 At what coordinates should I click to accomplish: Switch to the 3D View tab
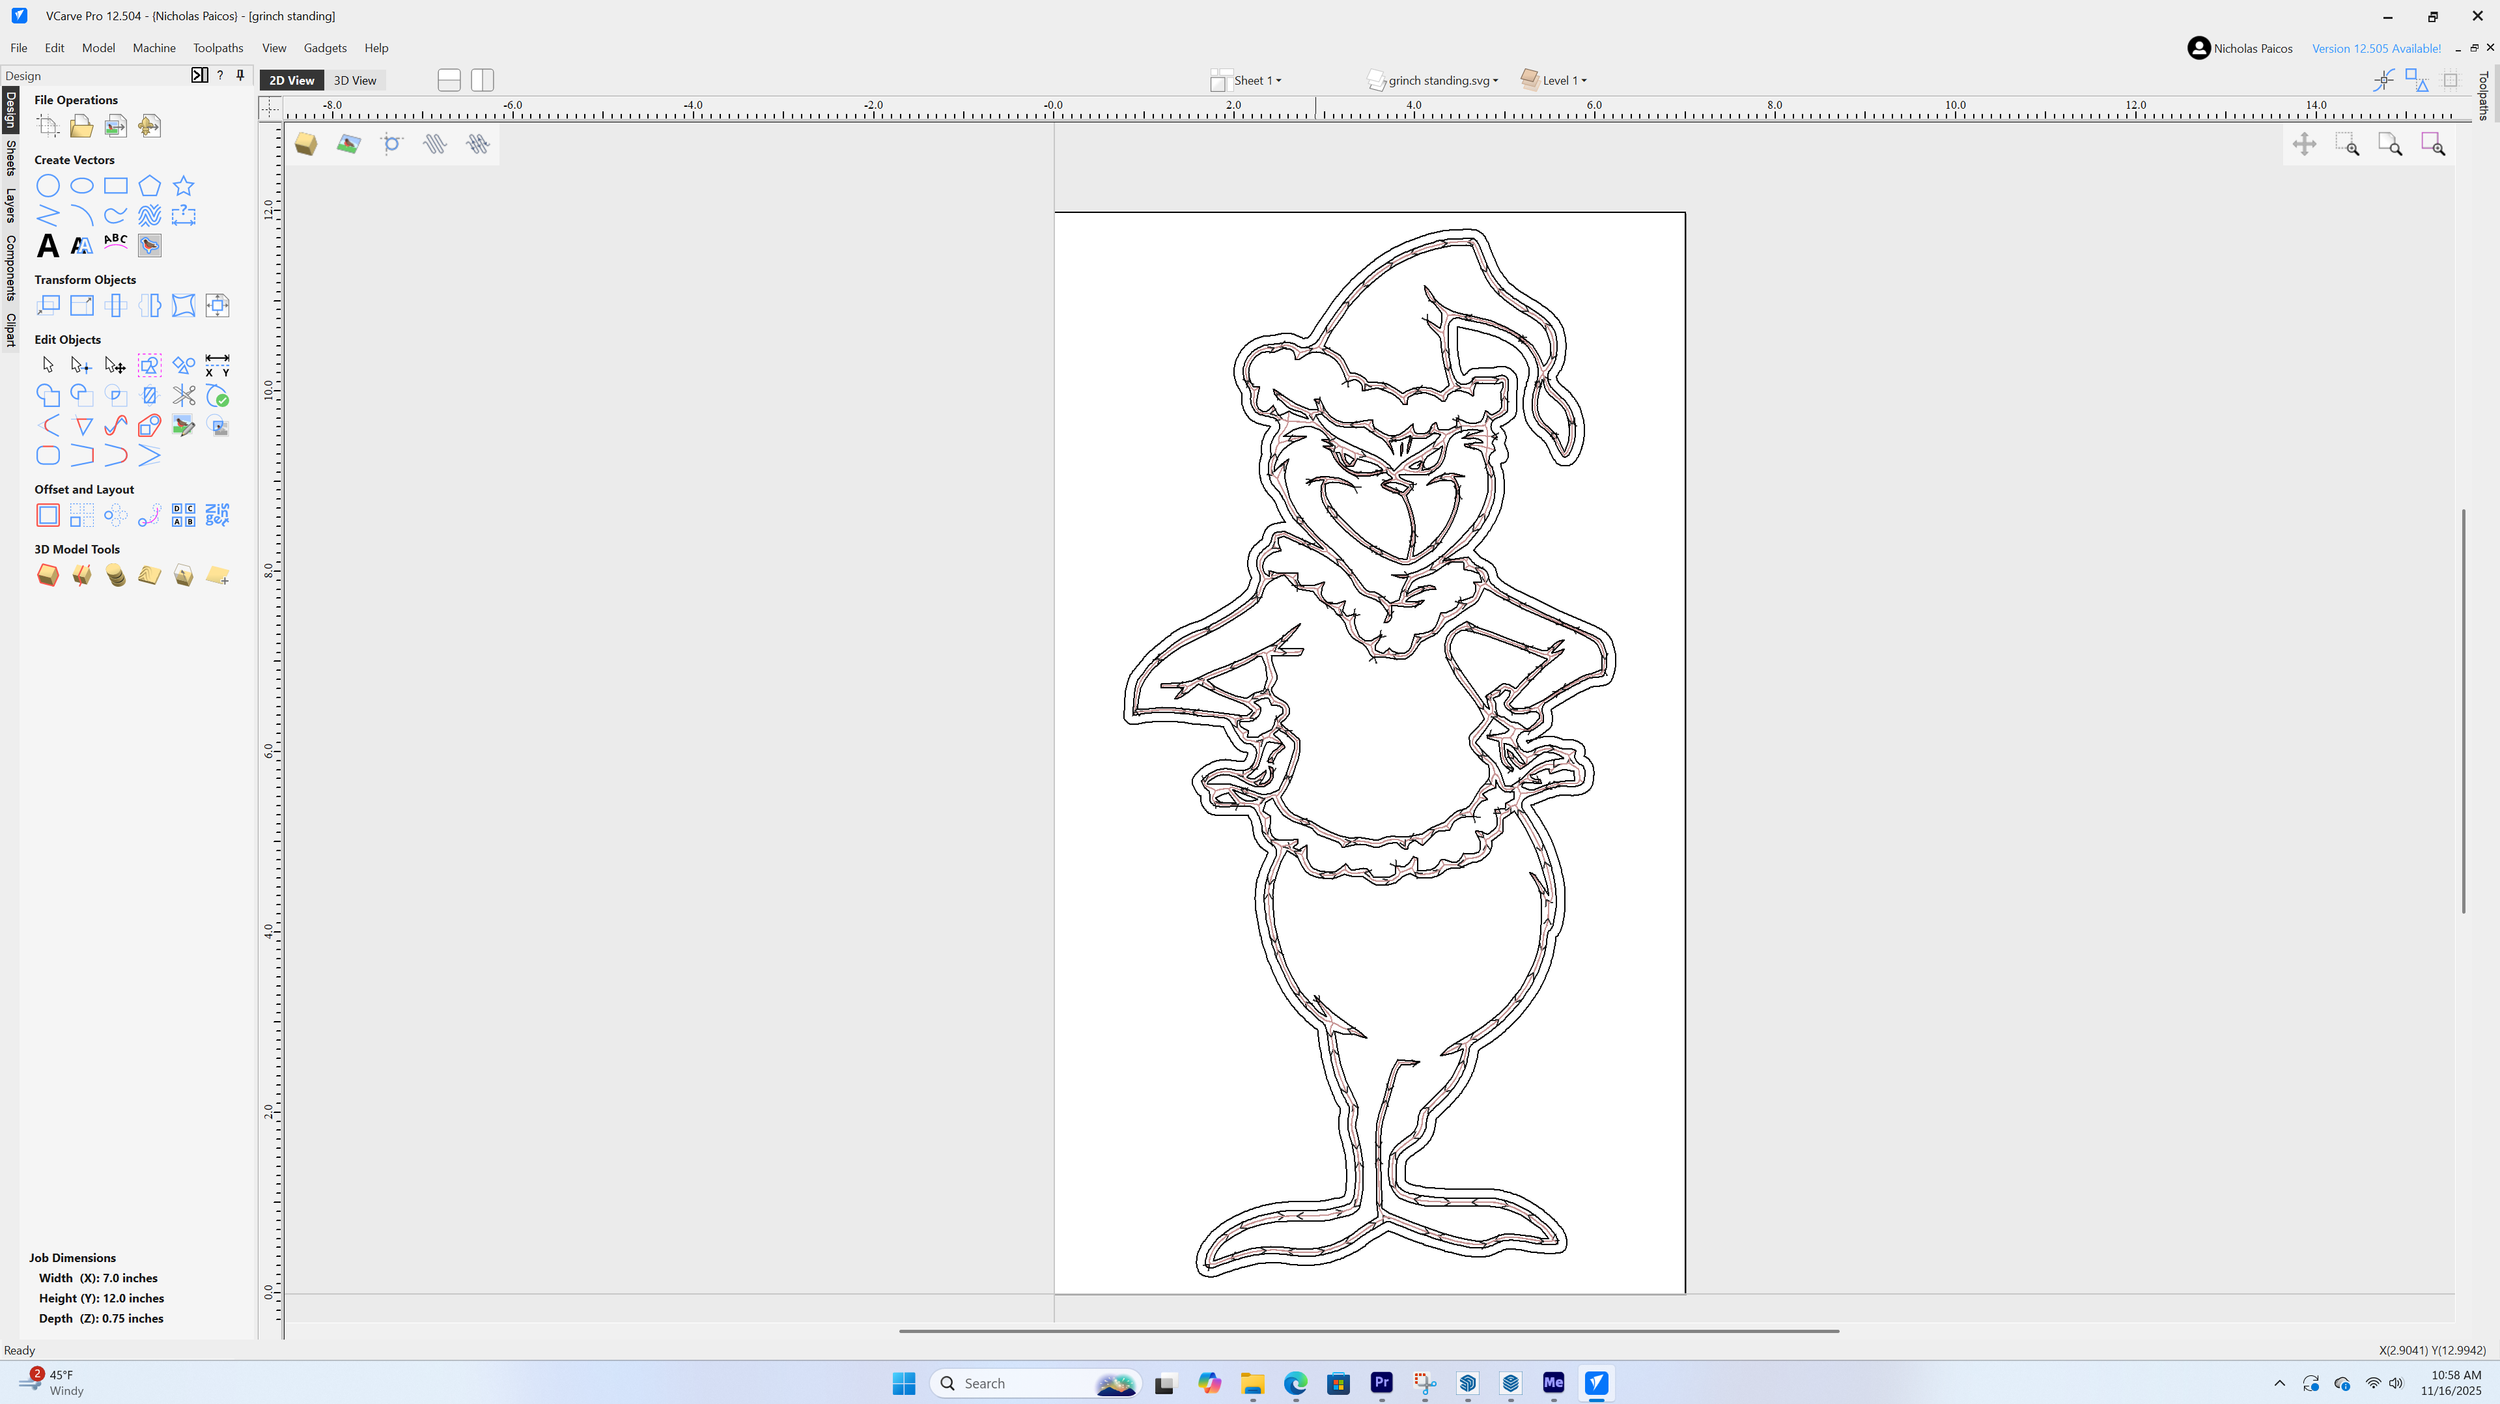[x=355, y=81]
